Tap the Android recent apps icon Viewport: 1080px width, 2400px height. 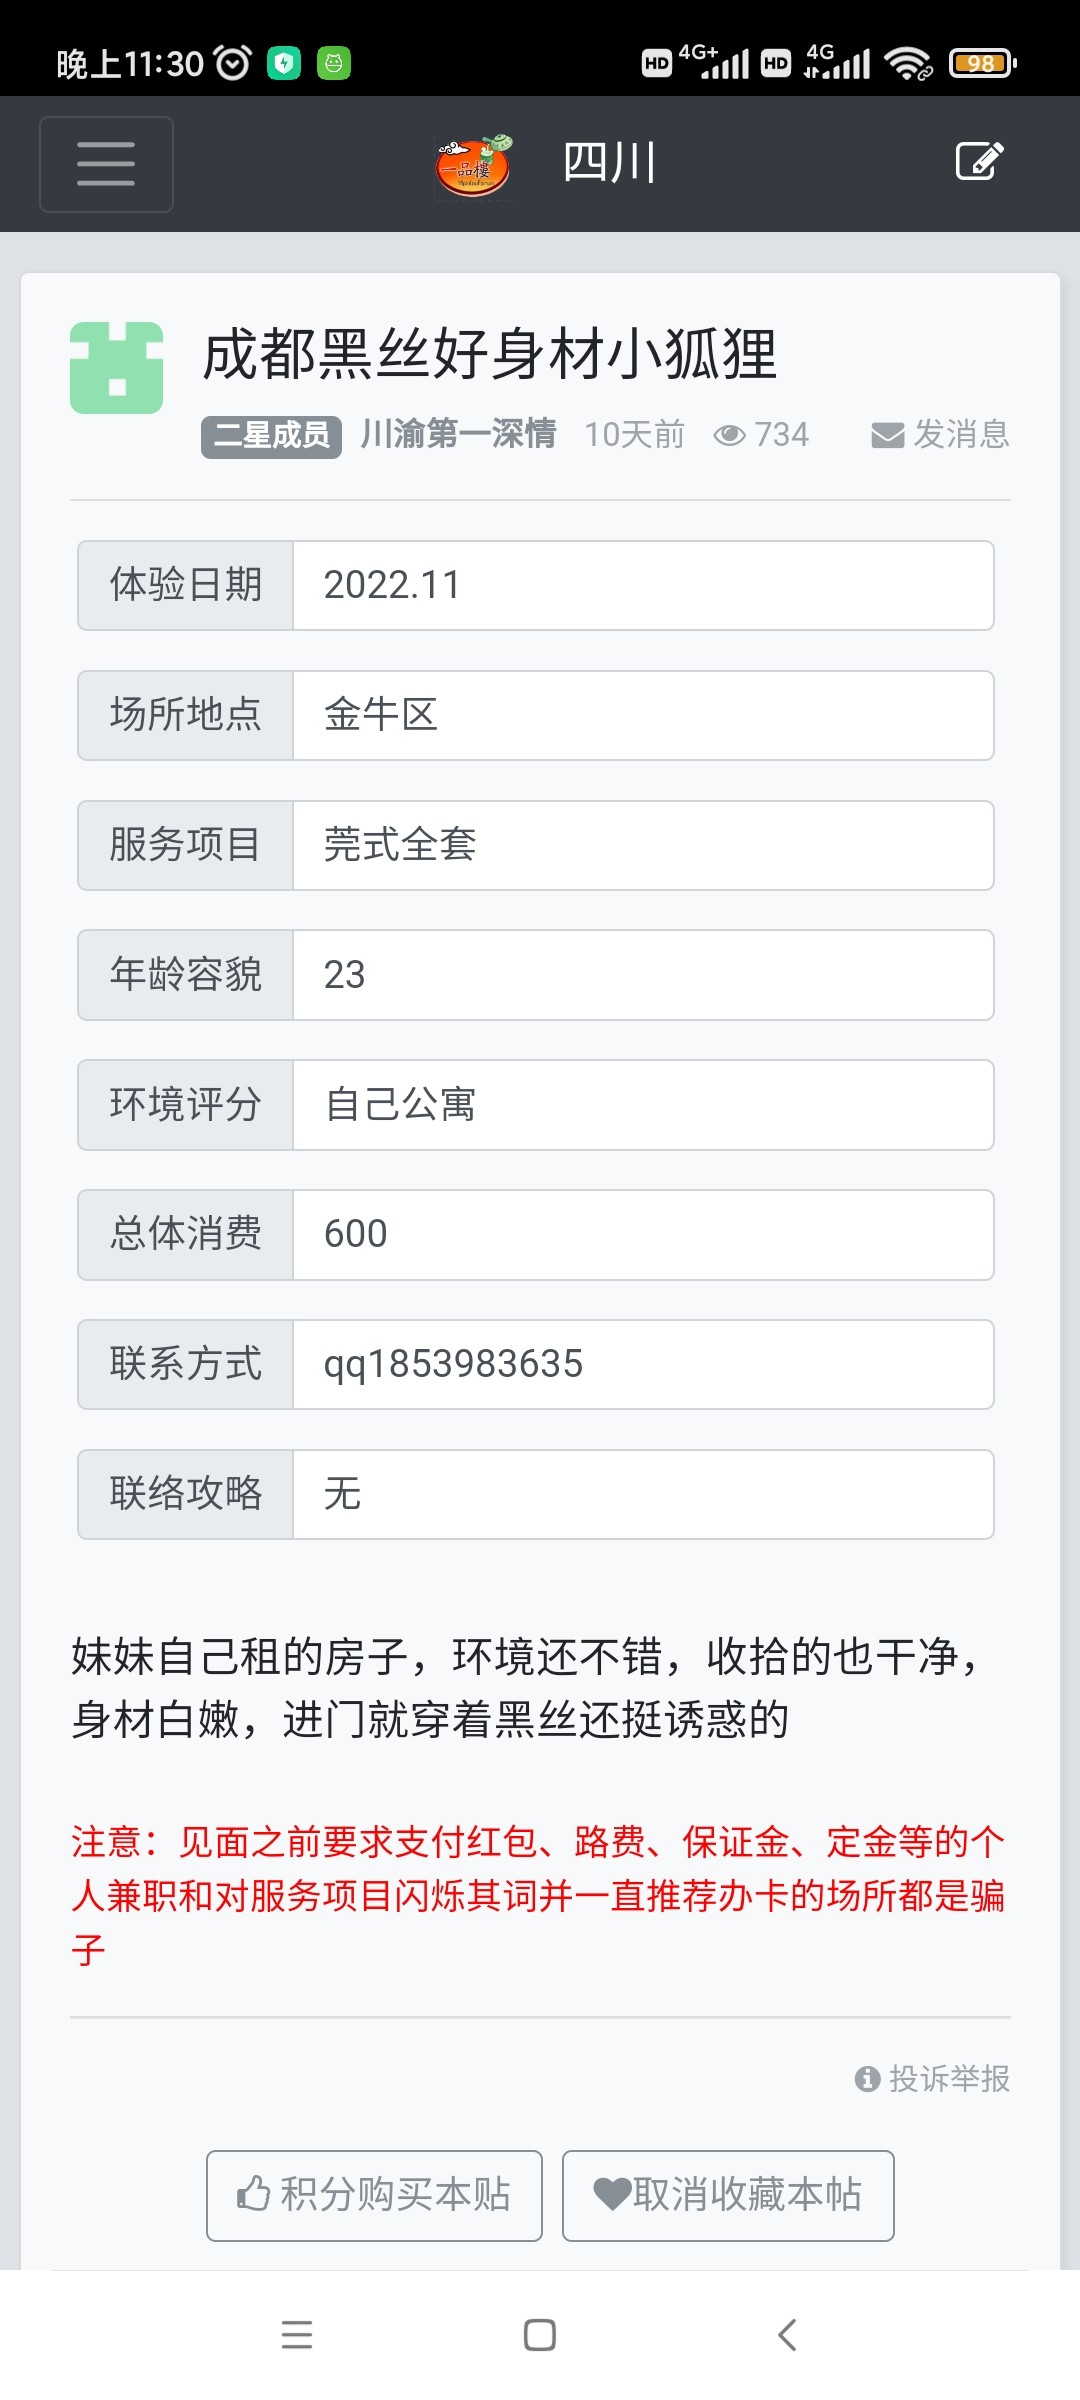point(297,2335)
